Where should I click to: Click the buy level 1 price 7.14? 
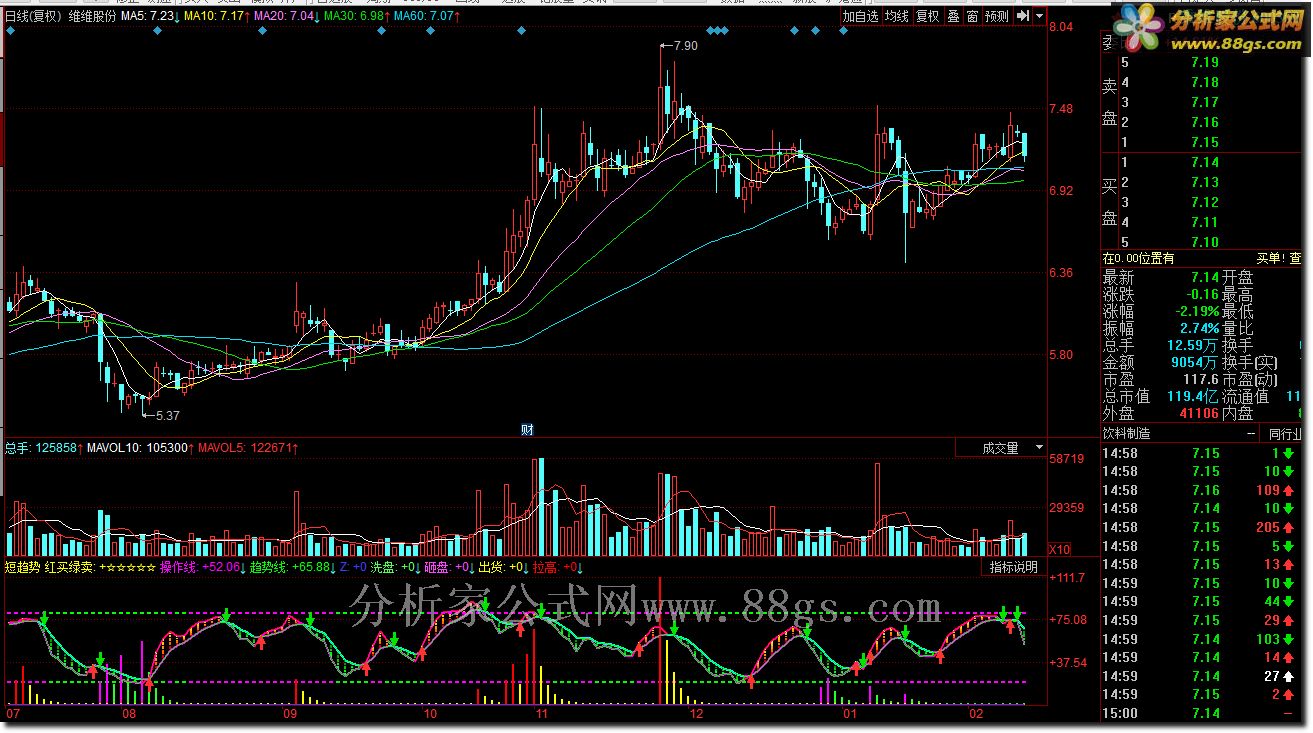pyautogui.click(x=1205, y=162)
